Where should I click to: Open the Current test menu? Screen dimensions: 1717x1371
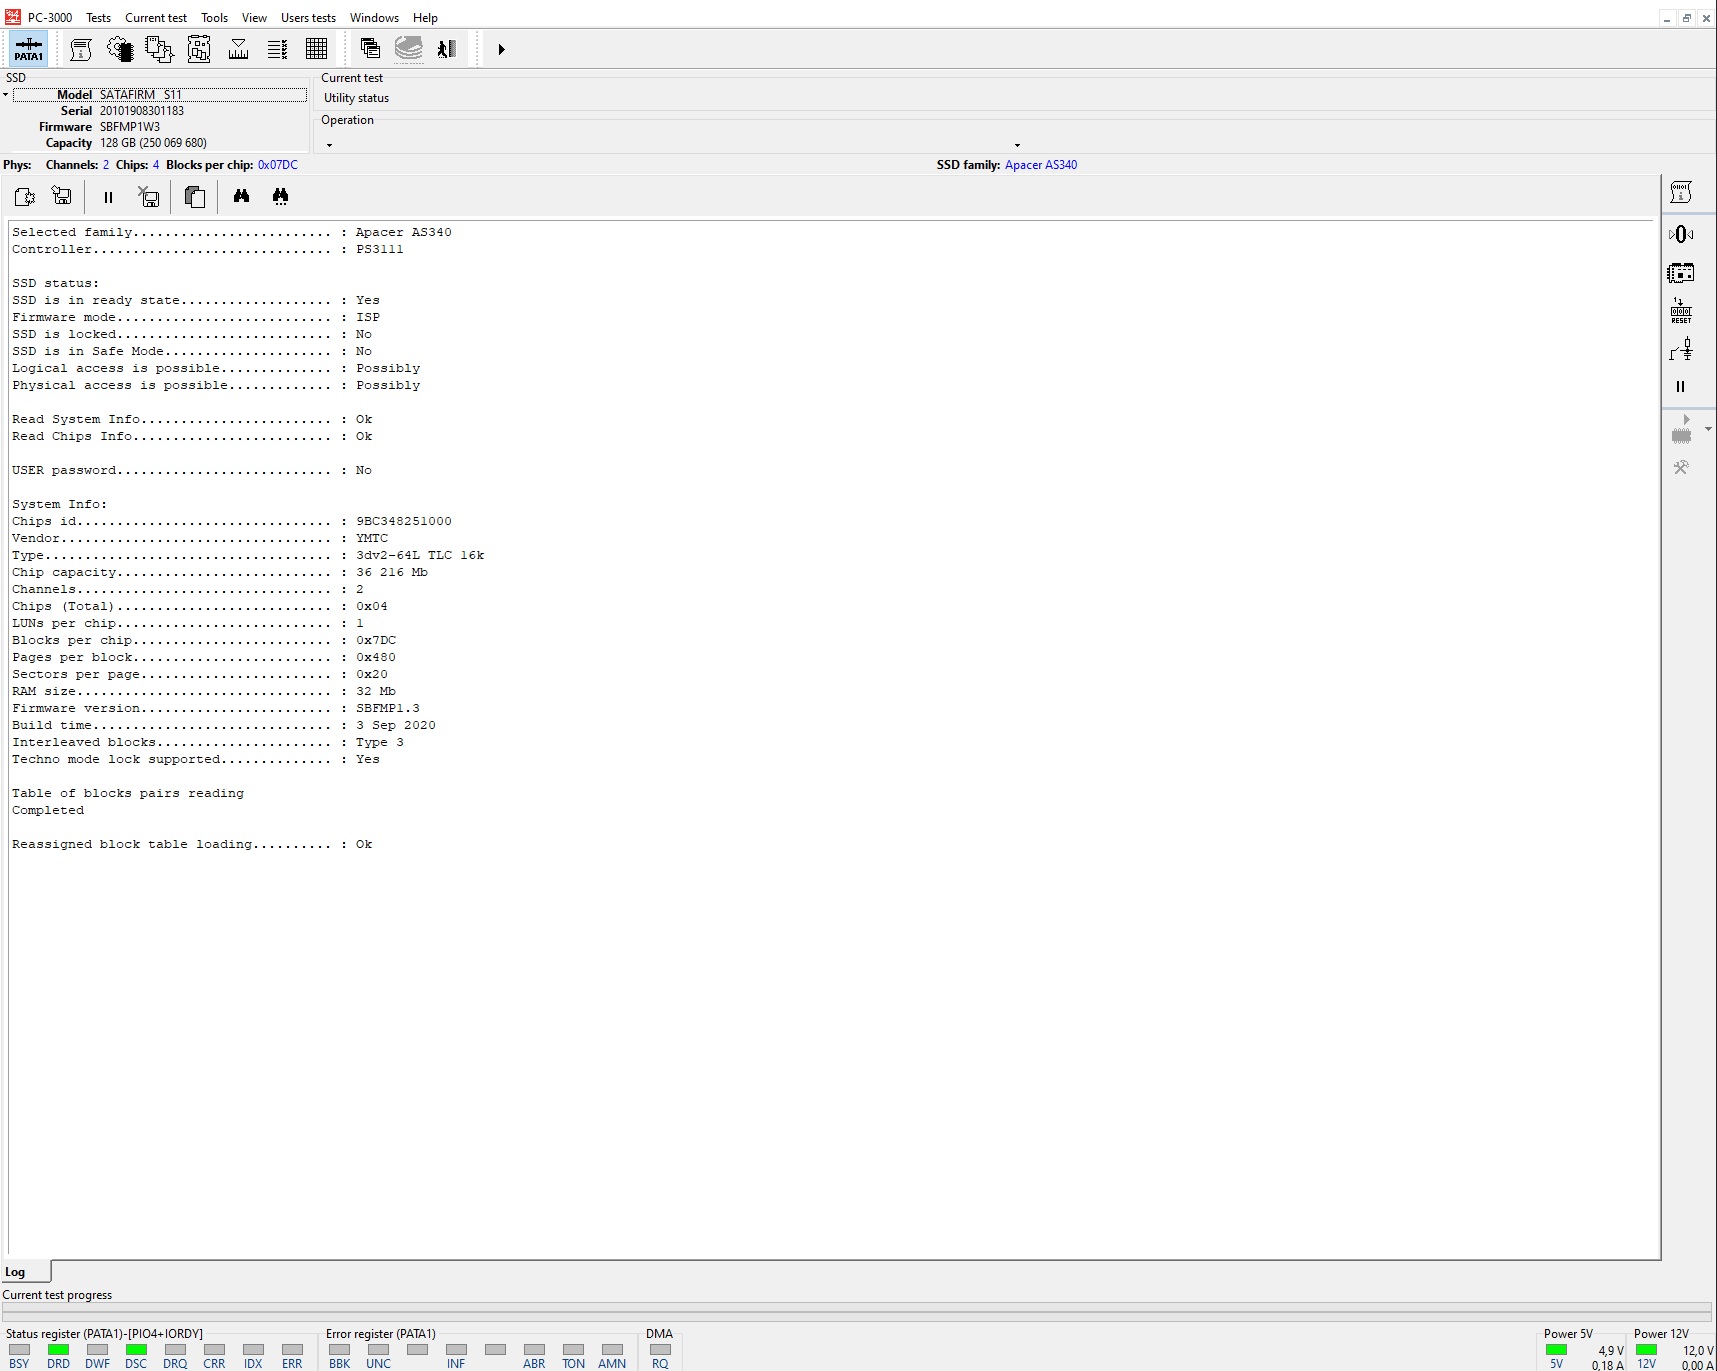pos(156,18)
